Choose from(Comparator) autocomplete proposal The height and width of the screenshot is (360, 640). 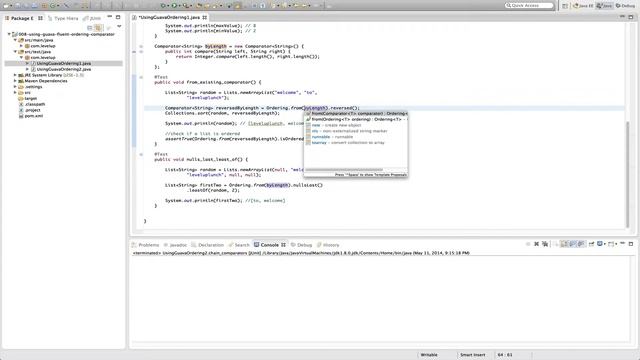point(356,113)
